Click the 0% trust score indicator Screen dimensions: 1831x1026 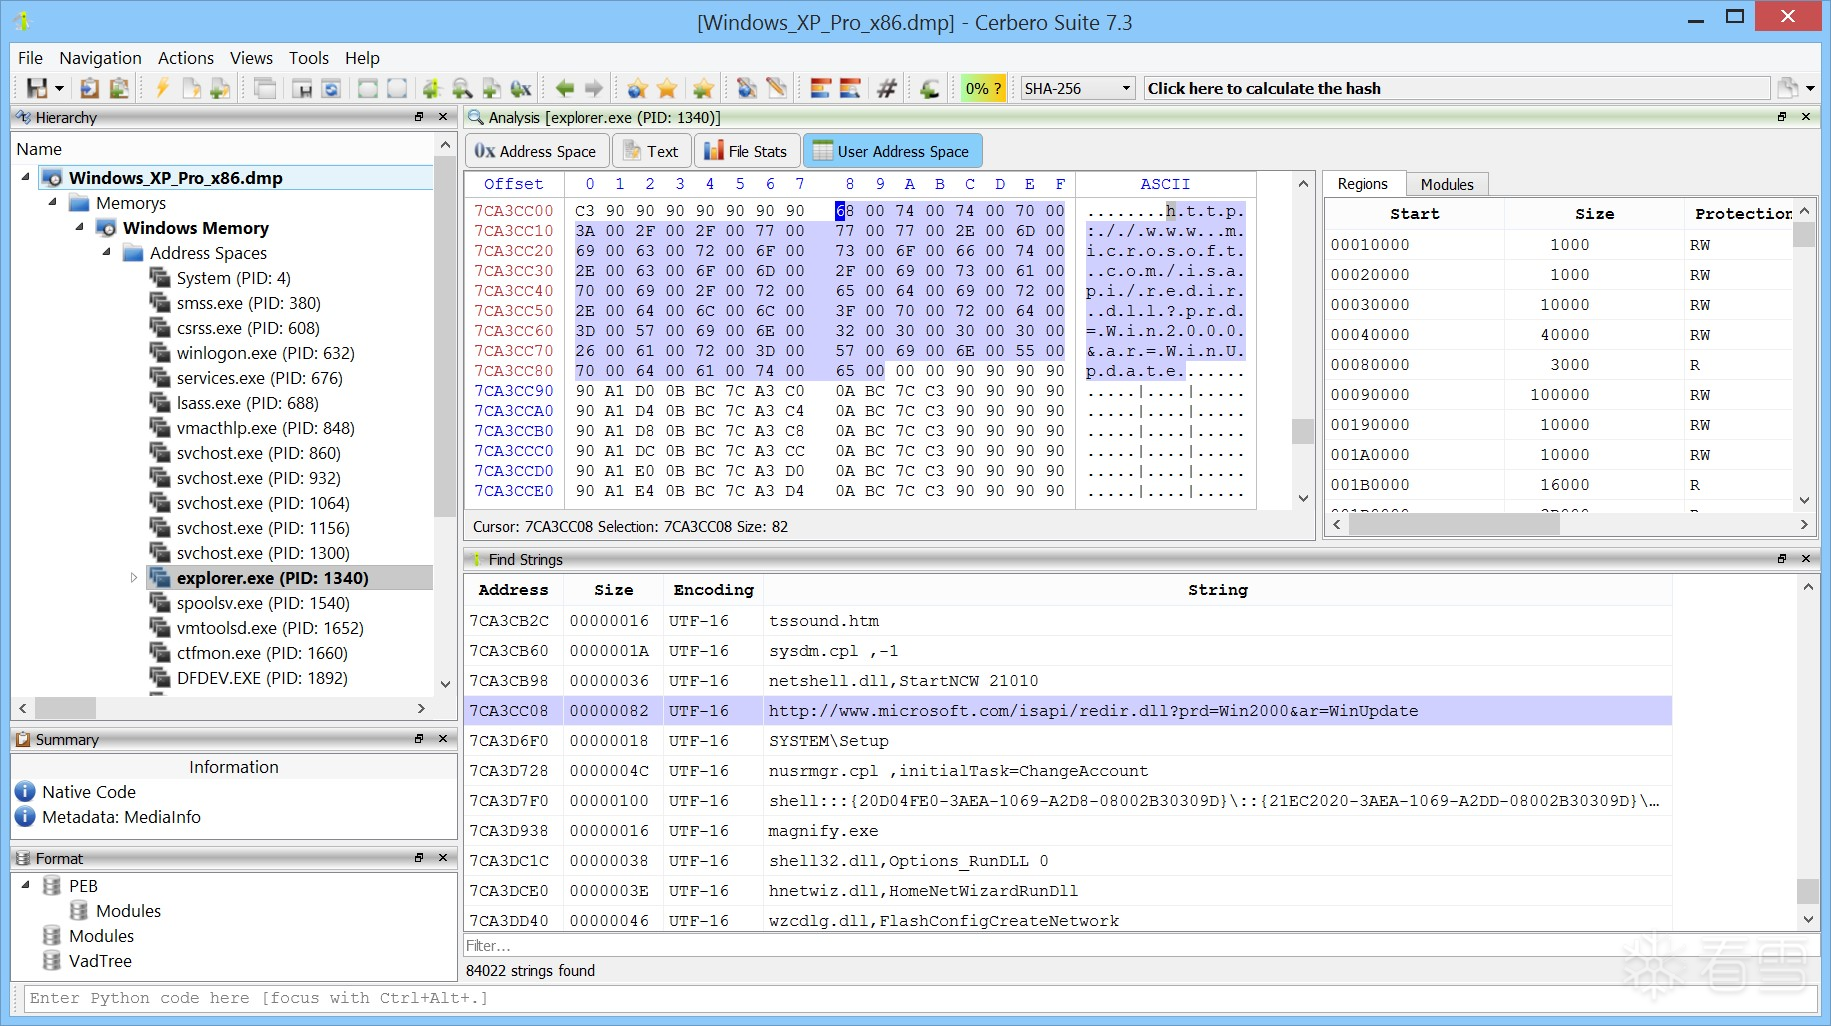coord(982,89)
